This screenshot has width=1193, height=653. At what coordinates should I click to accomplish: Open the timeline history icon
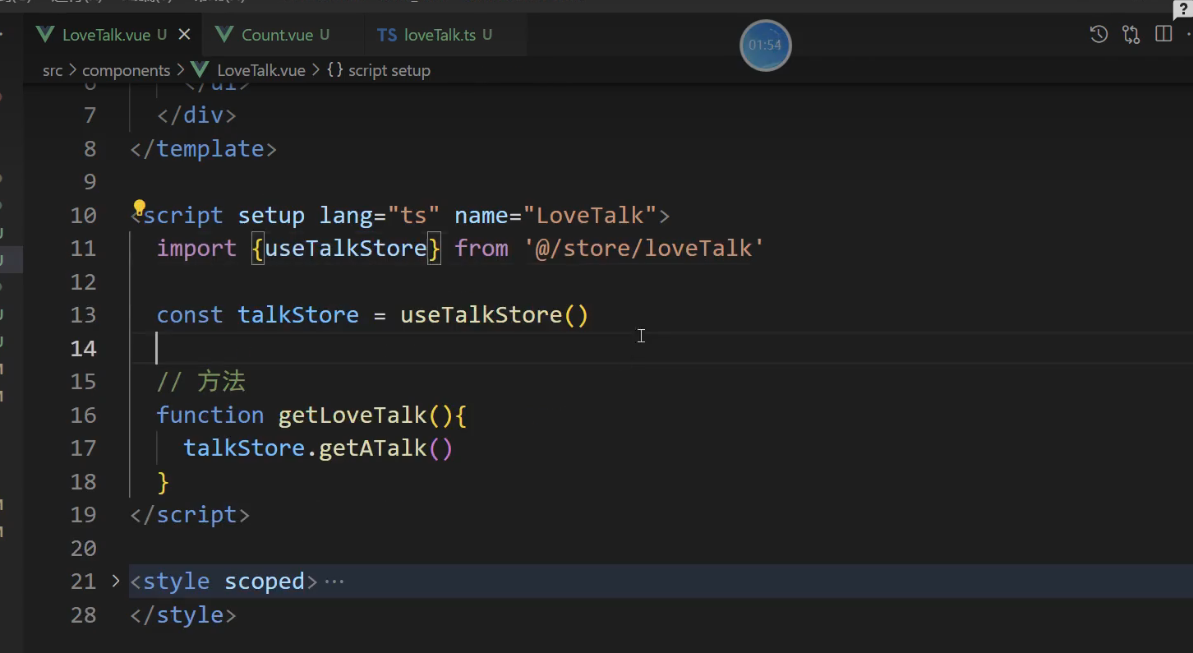(1099, 34)
